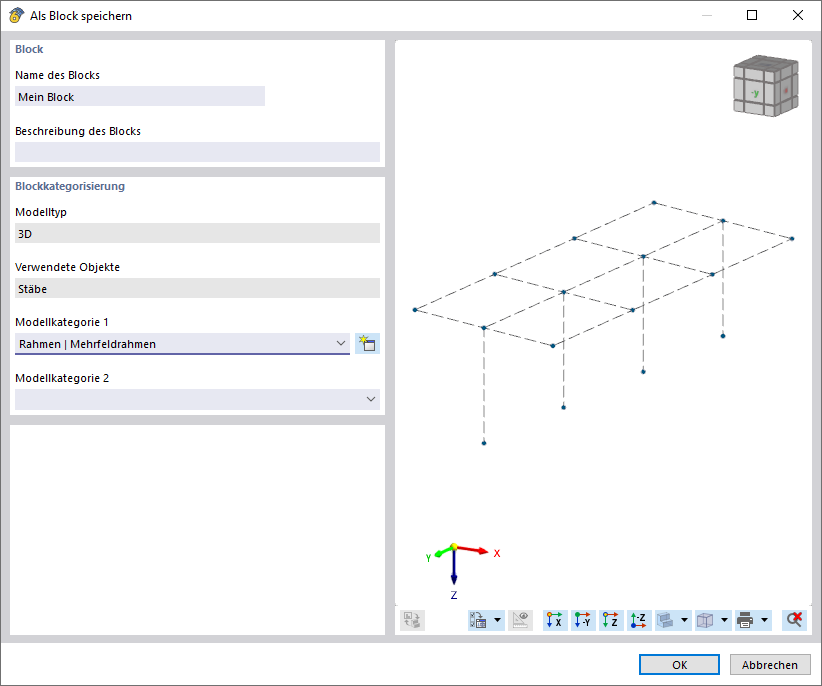822x686 pixels.
Task: Click the Beschreibung des Blocks field
Action: click(197, 152)
